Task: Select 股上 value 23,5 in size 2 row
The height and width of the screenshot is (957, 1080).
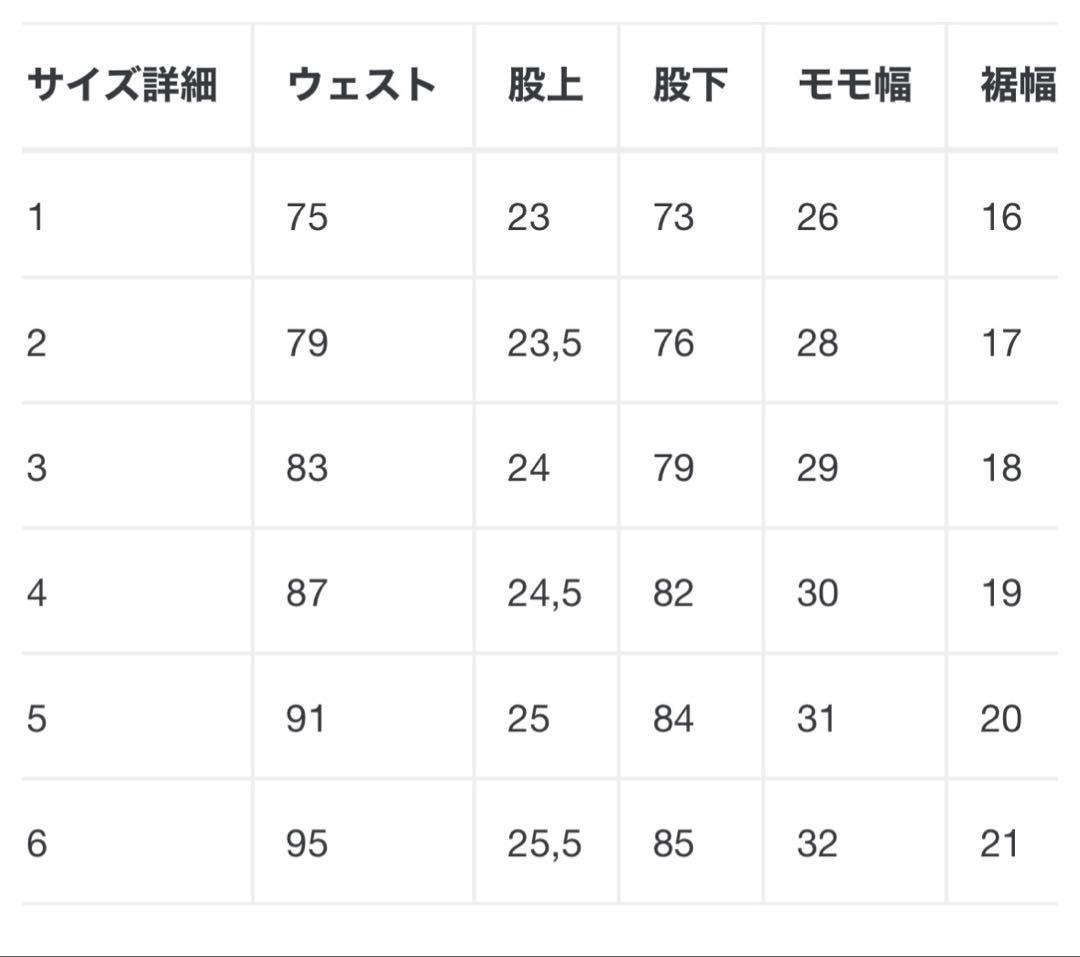Action: (544, 343)
